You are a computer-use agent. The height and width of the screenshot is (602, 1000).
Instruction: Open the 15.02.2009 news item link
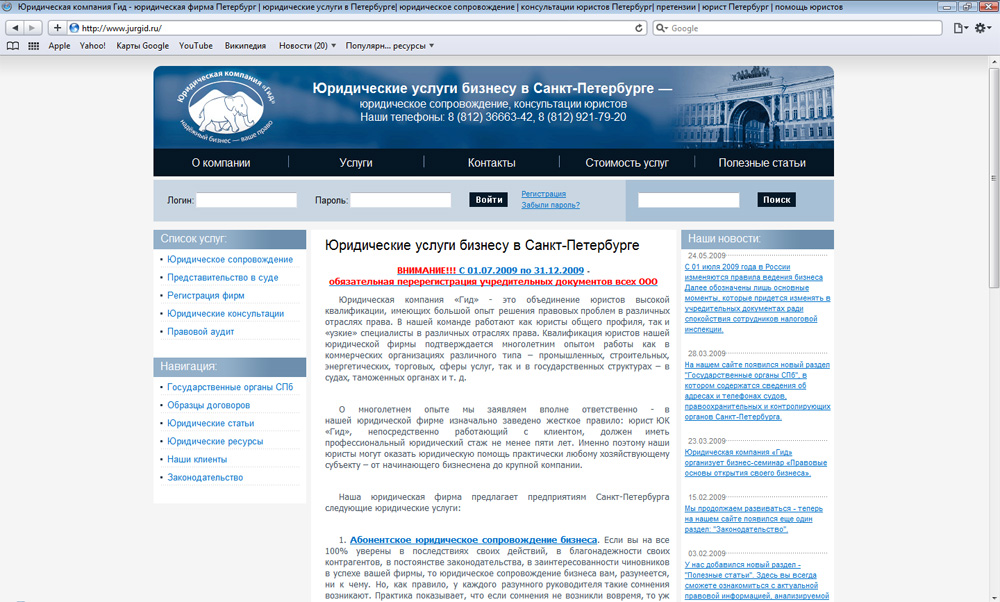[x=753, y=519]
